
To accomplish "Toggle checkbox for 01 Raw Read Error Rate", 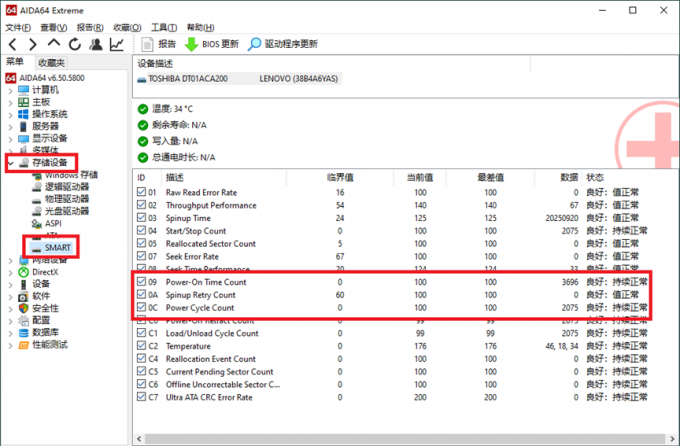I will point(141,192).
